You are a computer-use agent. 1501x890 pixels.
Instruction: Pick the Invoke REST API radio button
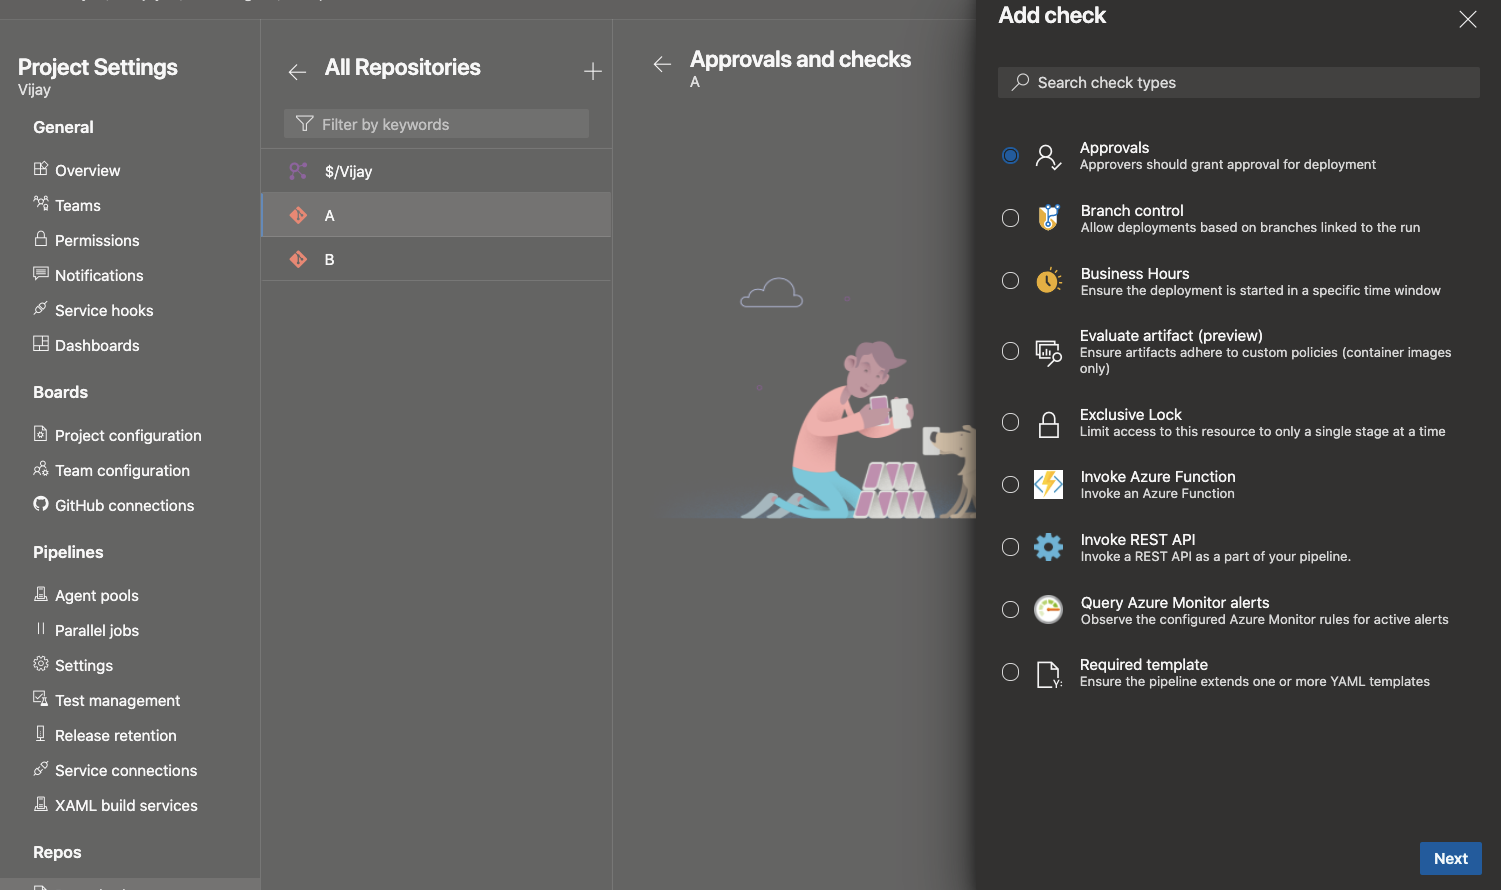coord(1010,547)
